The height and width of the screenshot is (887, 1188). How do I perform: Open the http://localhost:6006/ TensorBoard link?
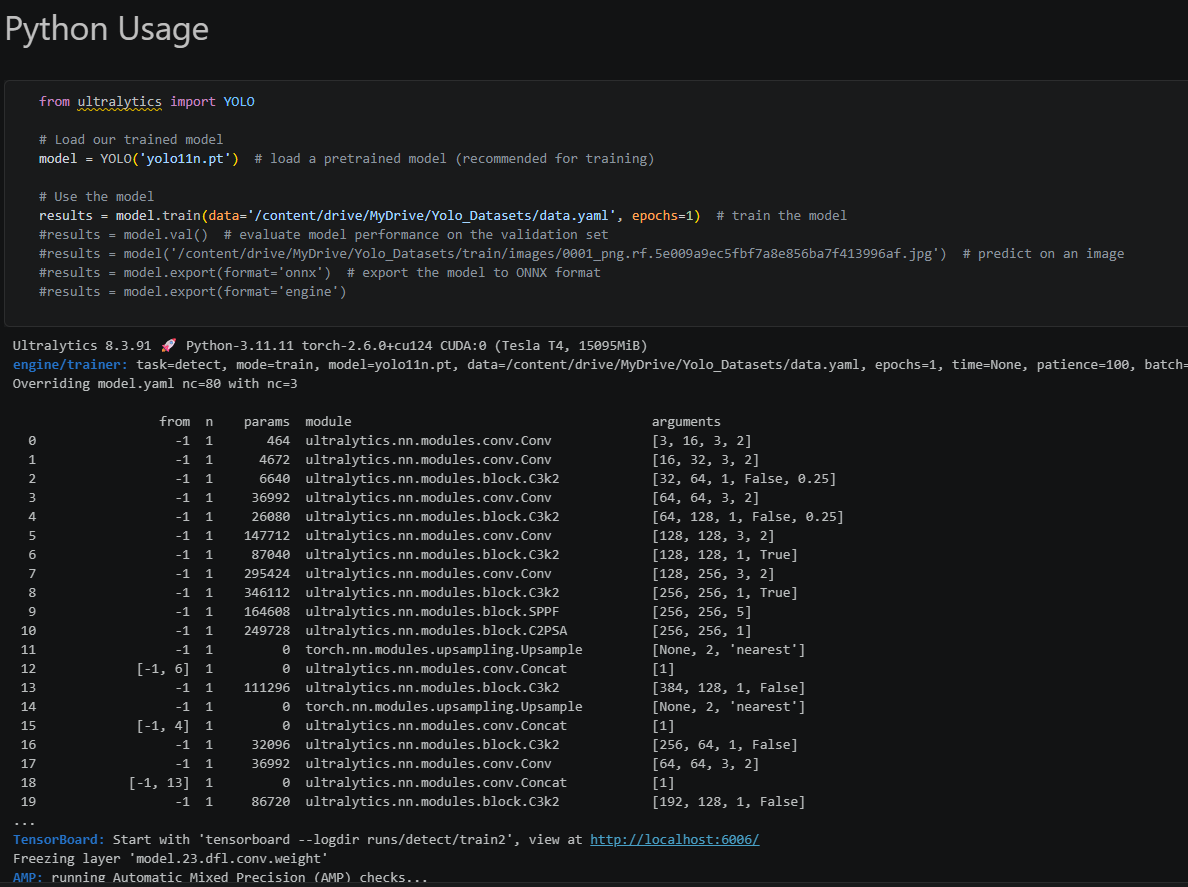tap(674, 839)
